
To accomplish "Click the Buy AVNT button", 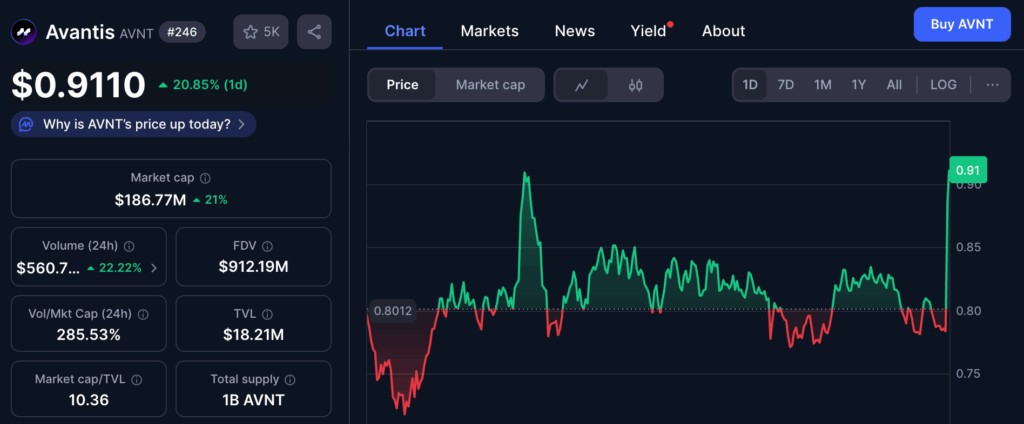I will click(x=961, y=24).
